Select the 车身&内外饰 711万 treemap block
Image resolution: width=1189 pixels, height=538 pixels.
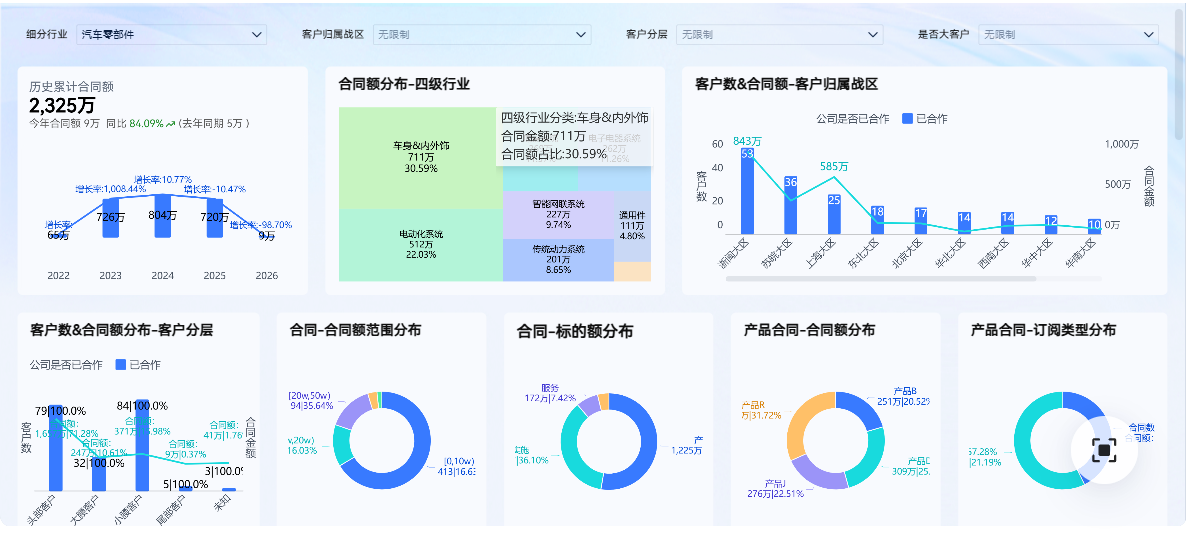click(x=421, y=157)
